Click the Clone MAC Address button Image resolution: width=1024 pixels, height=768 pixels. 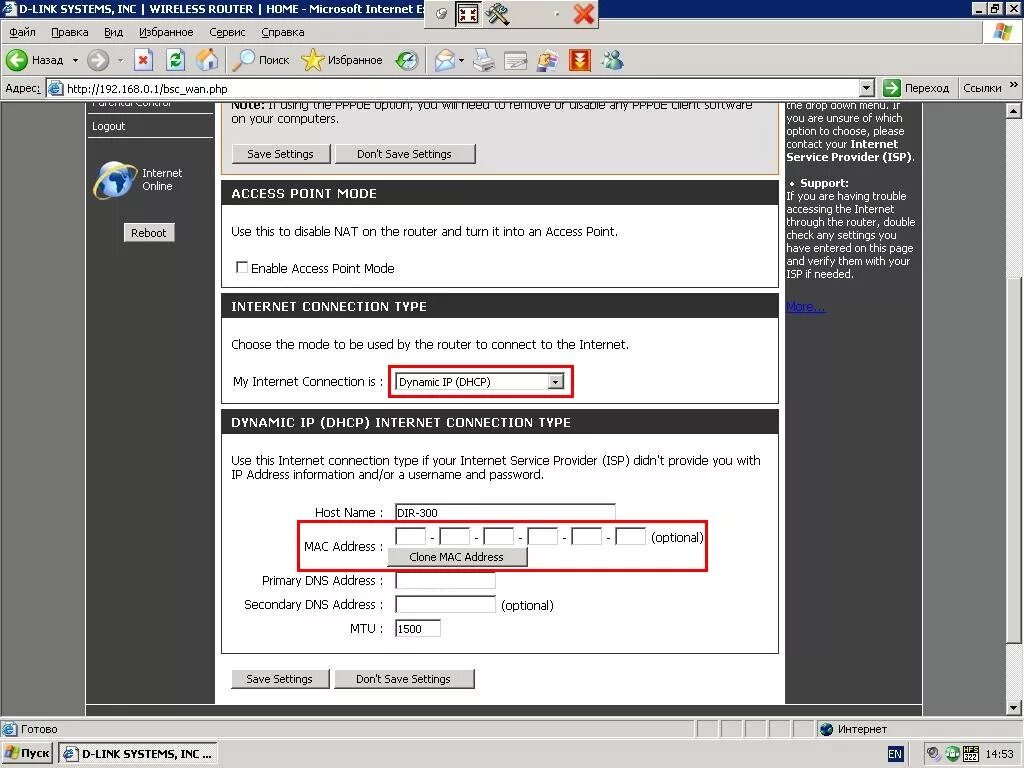tap(456, 557)
